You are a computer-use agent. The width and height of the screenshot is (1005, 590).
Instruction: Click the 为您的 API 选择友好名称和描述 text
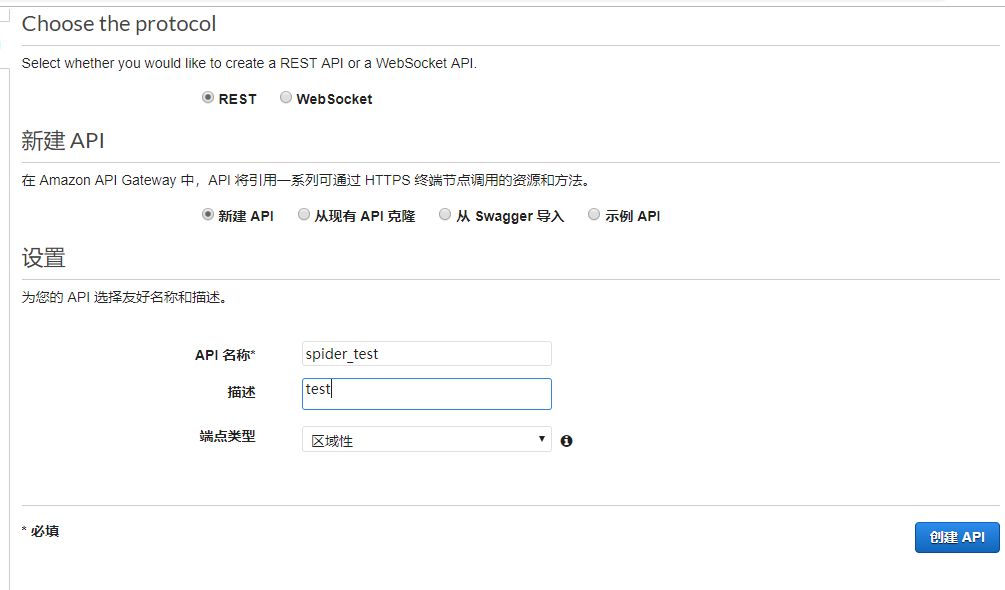point(126,297)
